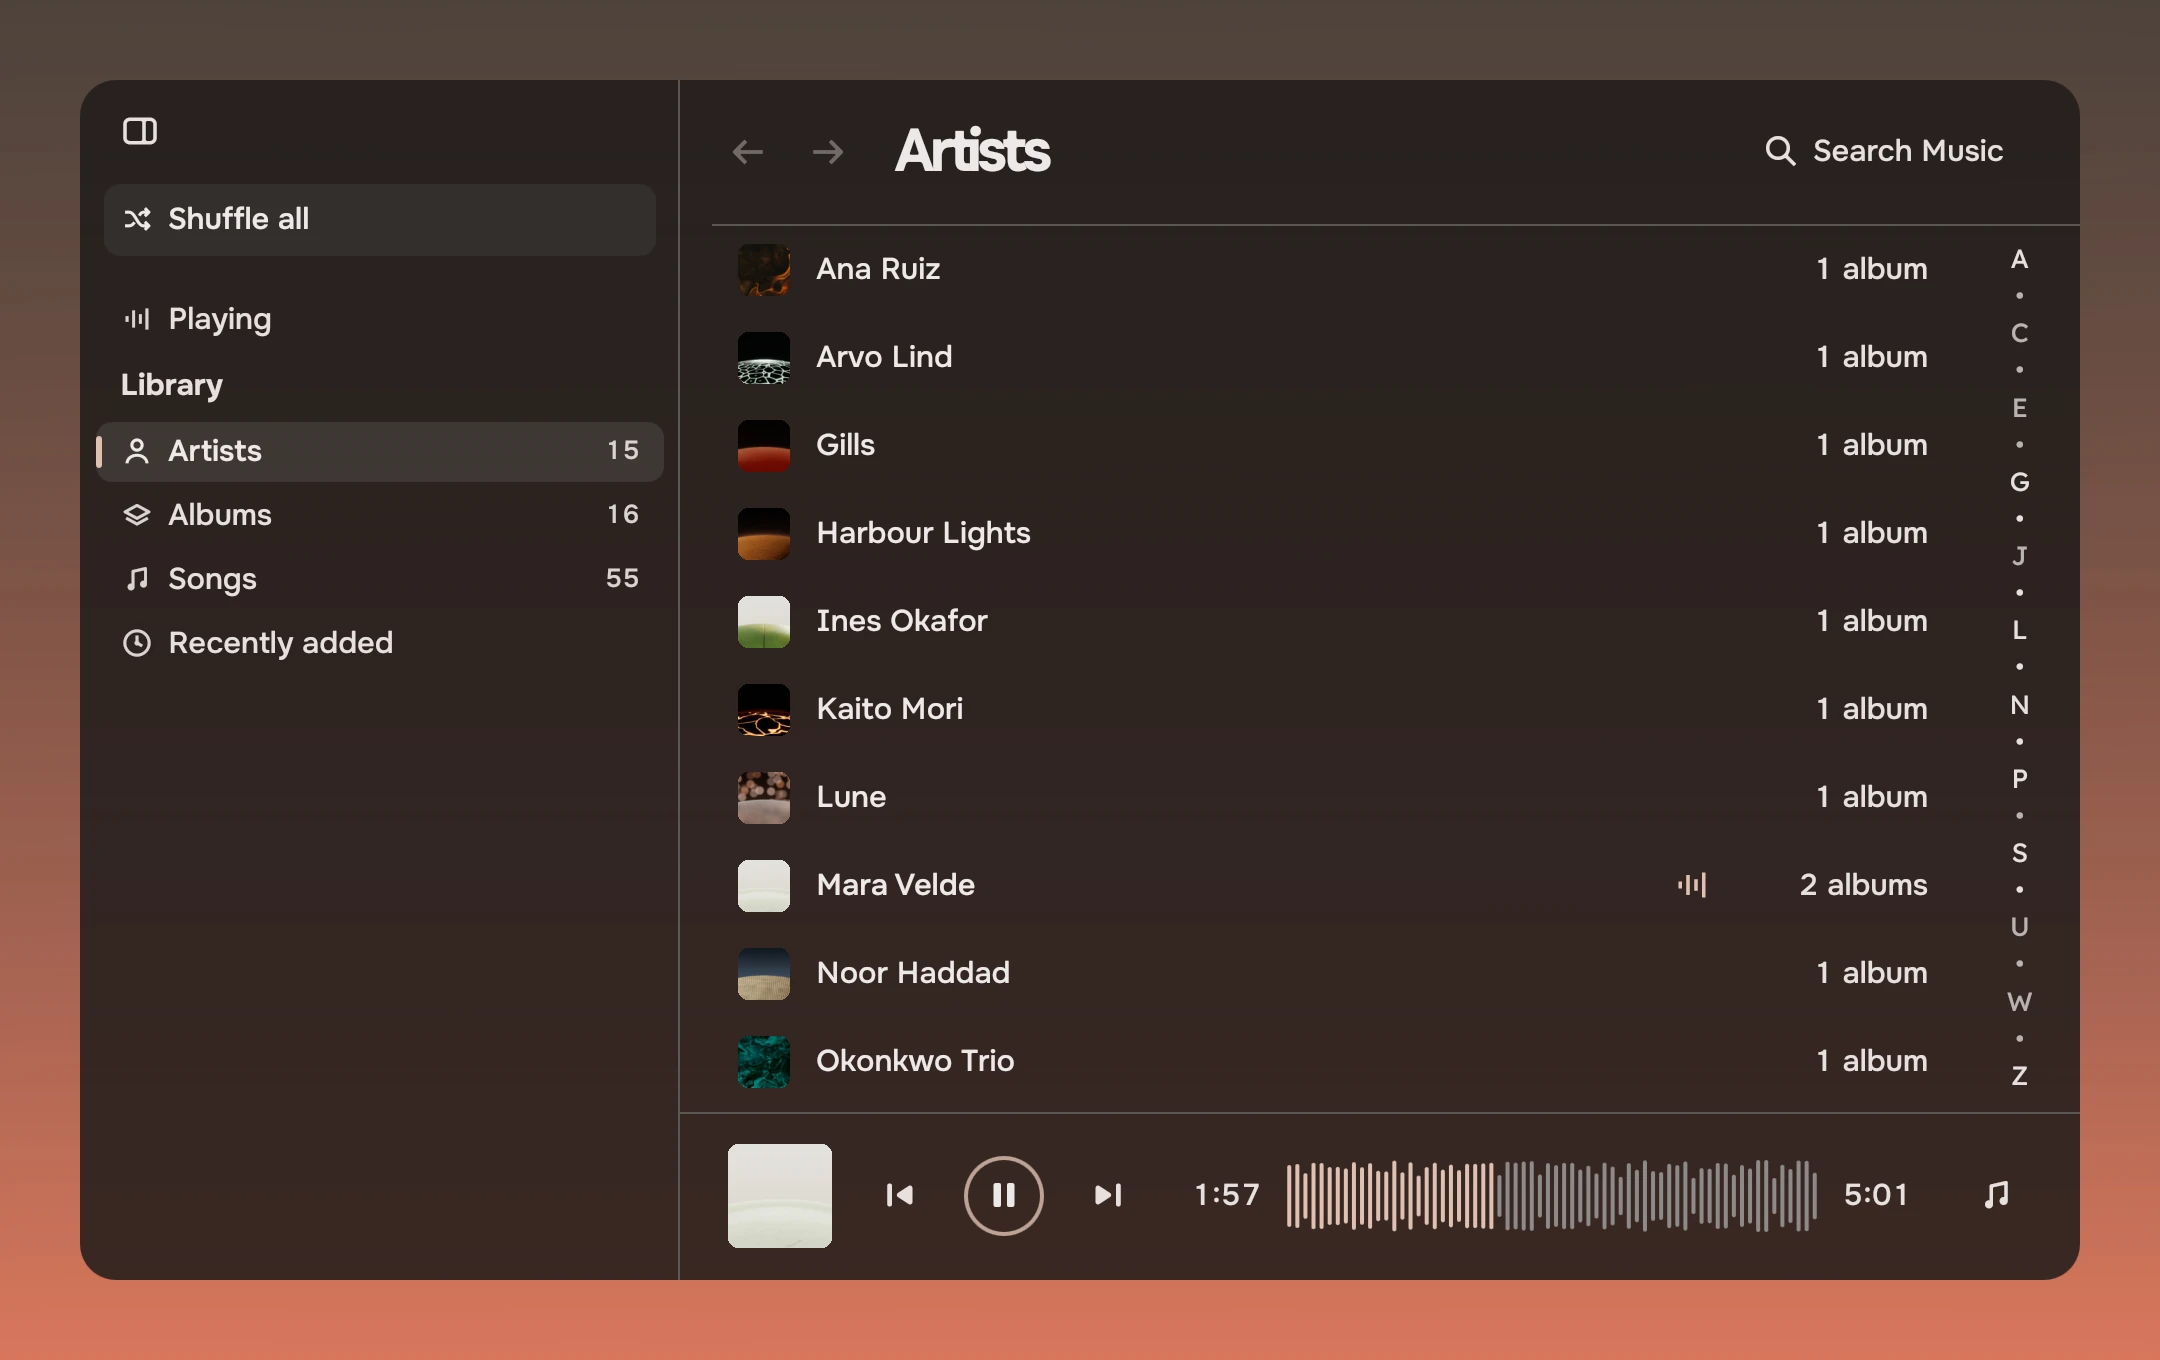Click the Search Music magnifier icon
The width and height of the screenshot is (2160, 1360).
pyautogui.click(x=1780, y=151)
